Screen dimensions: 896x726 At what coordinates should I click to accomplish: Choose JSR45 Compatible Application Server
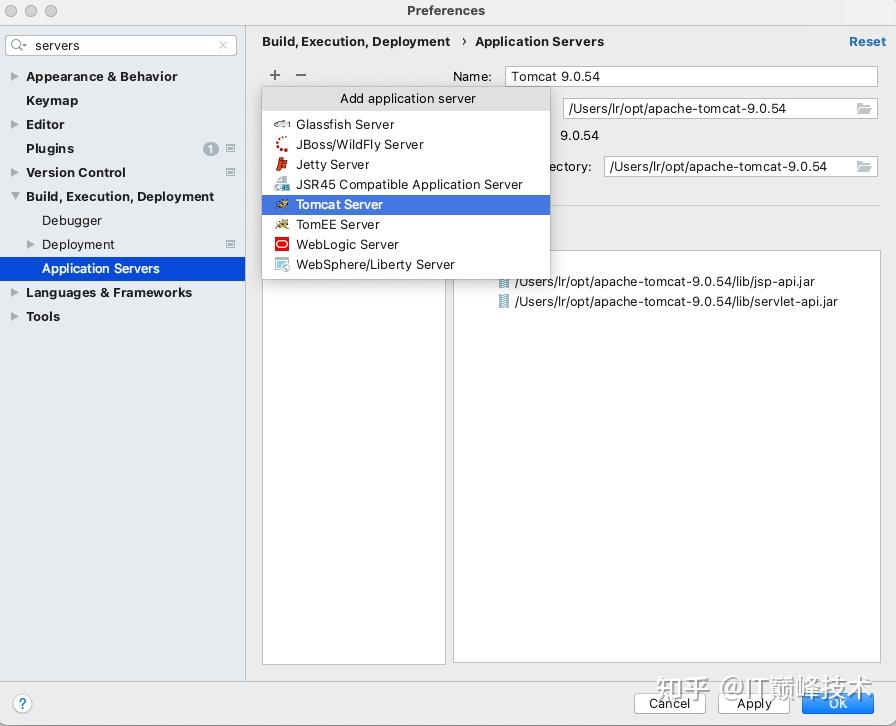[x=406, y=184]
